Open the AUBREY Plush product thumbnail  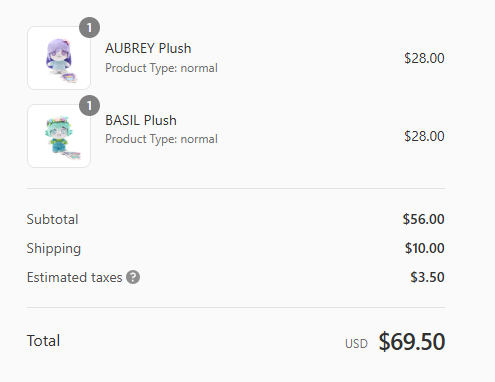point(59,58)
